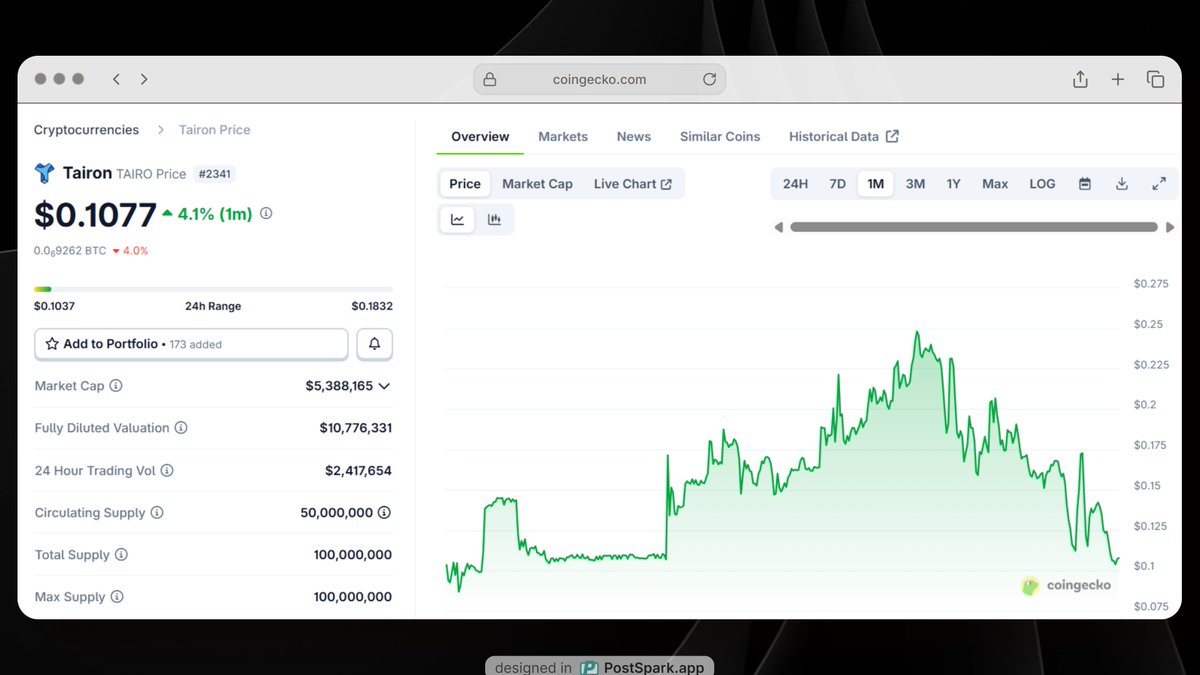Click the info icon next to 50,000,000
Viewport: 1200px width, 675px height.
(x=385, y=513)
